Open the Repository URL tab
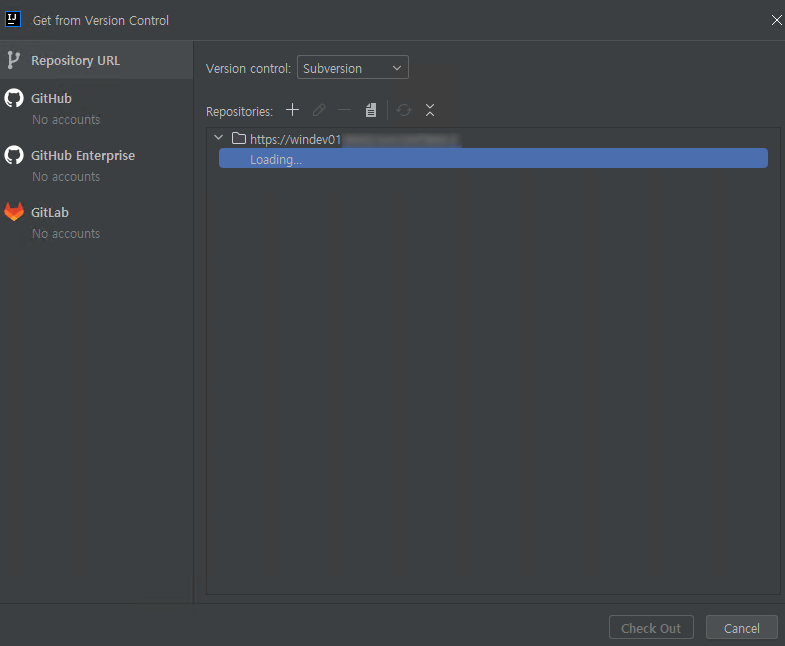 tap(96, 60)
